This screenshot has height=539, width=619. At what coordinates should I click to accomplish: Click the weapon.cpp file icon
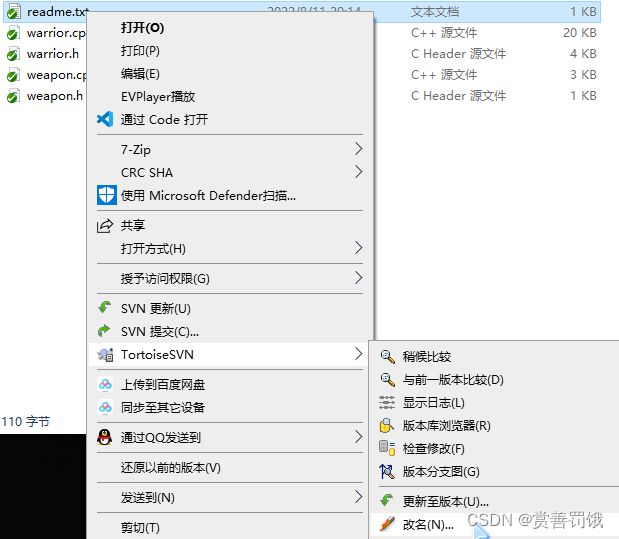[13, 75]
